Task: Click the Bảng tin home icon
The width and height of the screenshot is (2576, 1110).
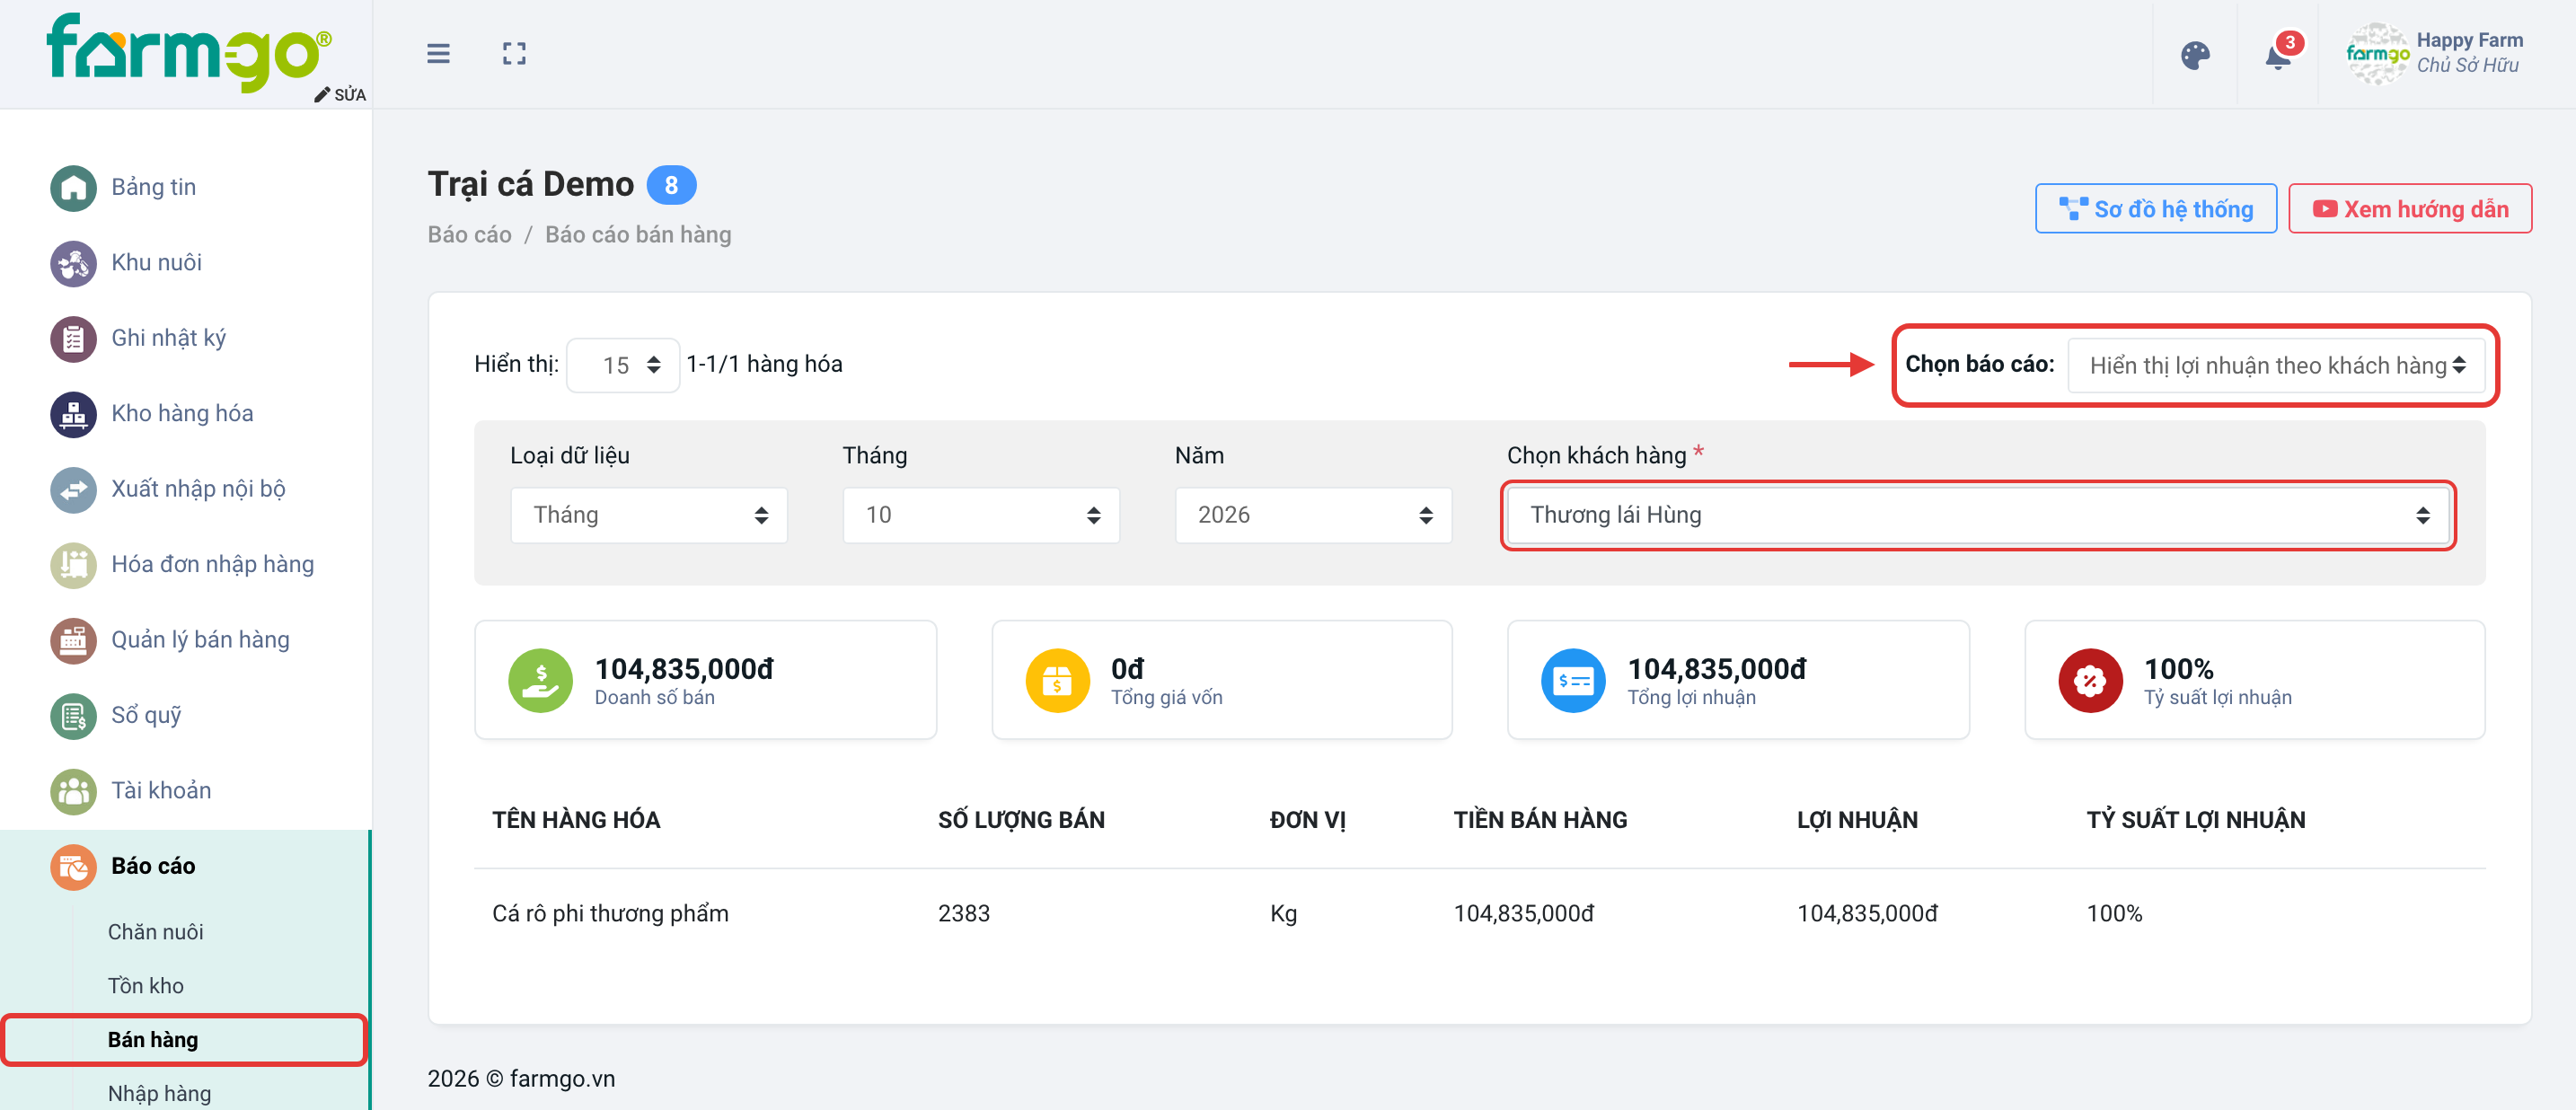Action: (x=73, y=188)
